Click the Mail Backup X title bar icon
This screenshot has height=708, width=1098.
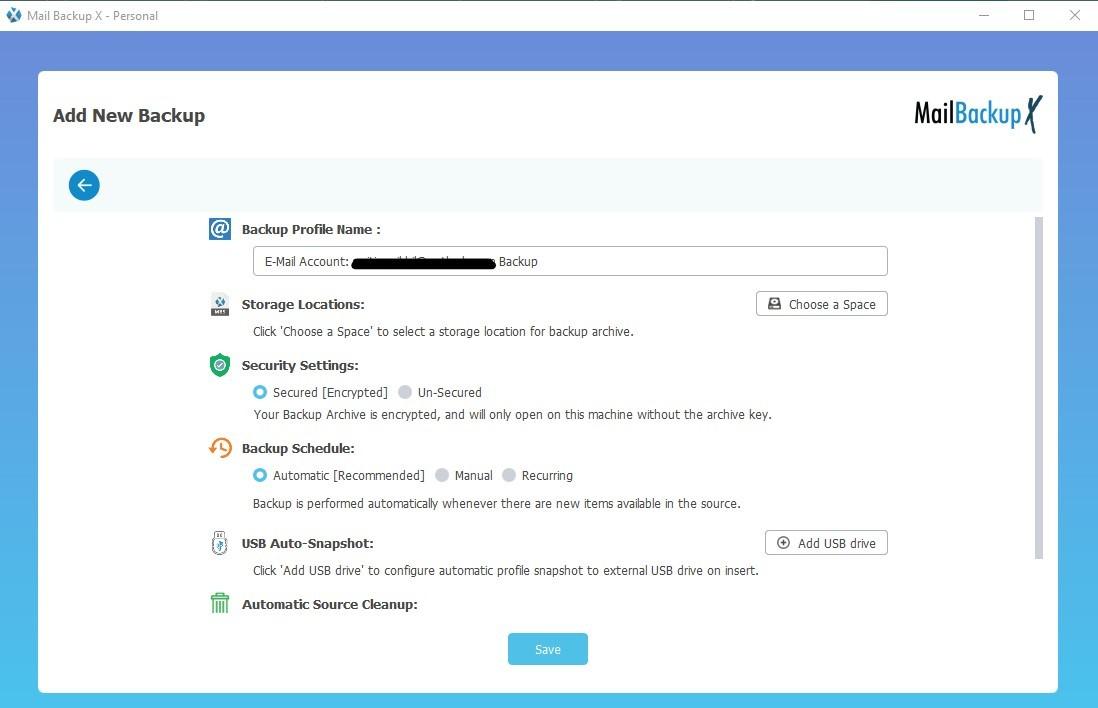[x=13, y=15]
